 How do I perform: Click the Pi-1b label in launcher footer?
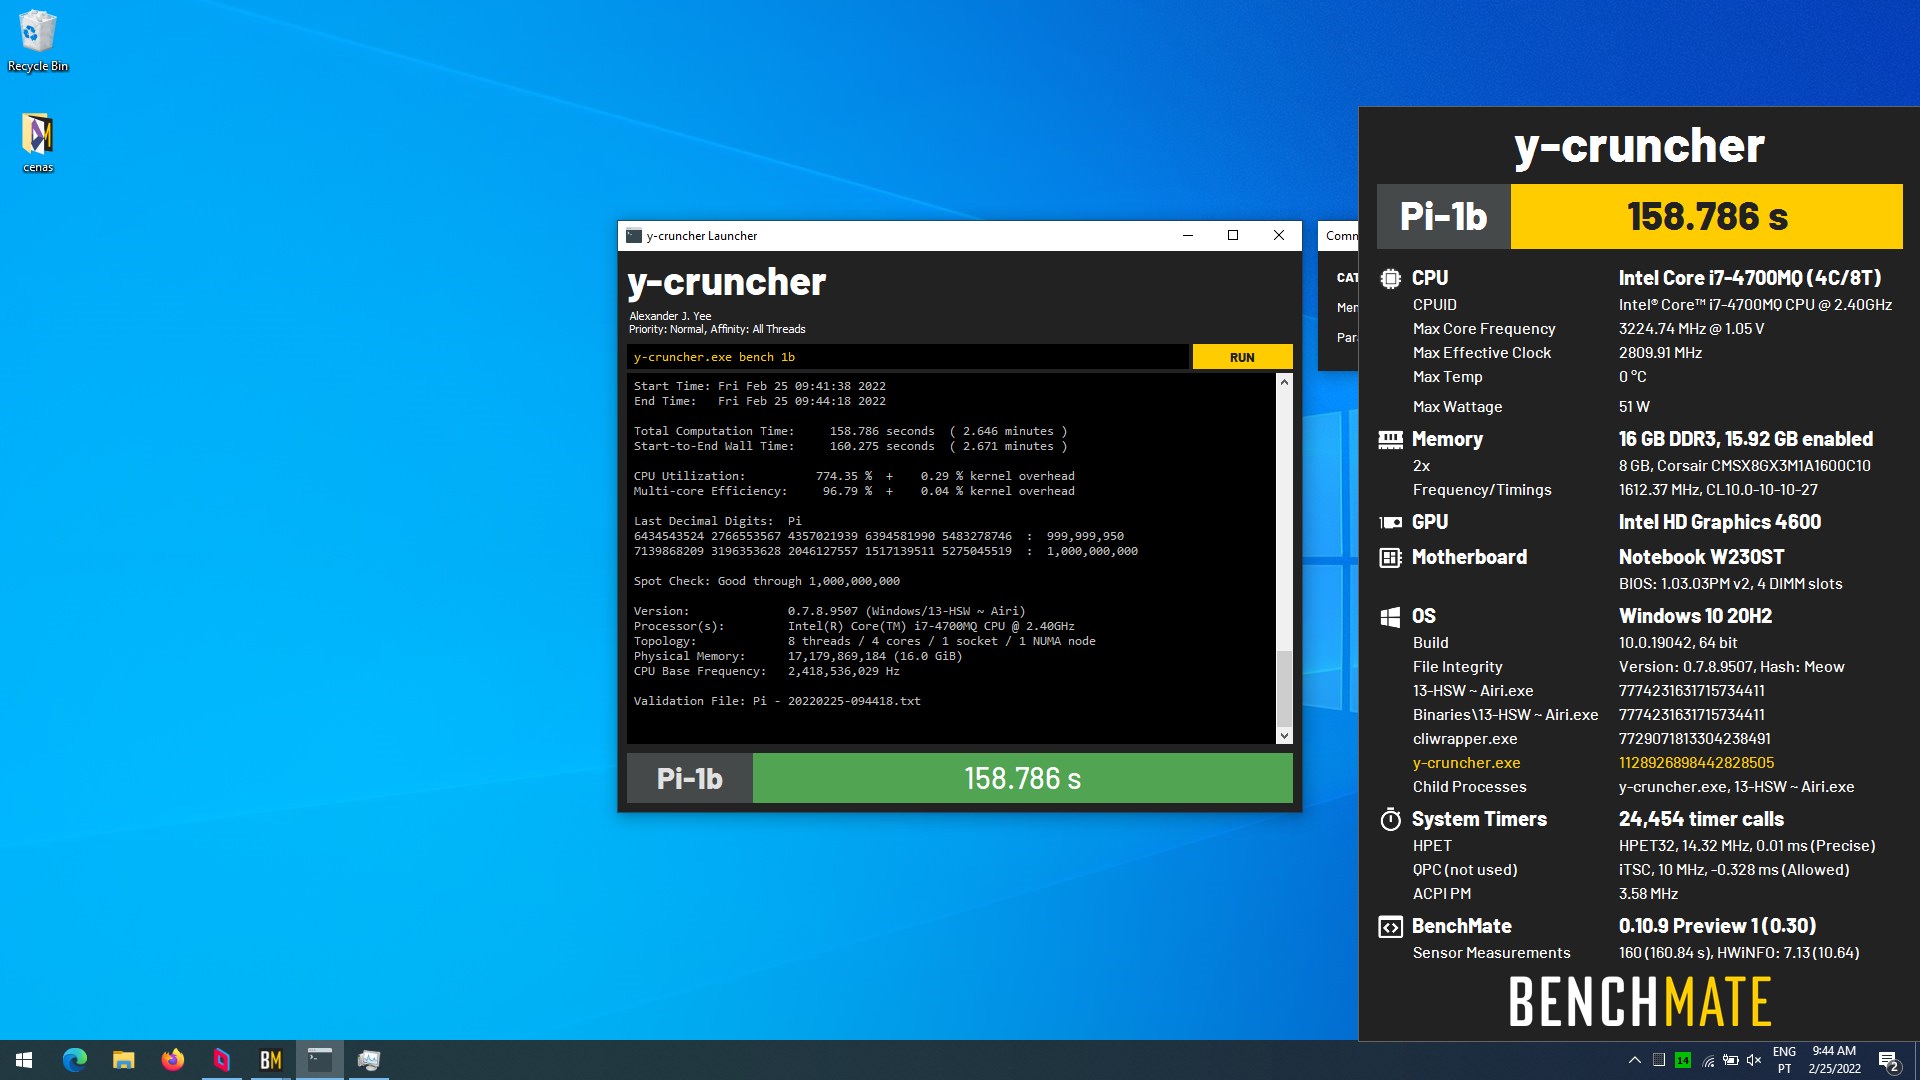tap(689, 778)
